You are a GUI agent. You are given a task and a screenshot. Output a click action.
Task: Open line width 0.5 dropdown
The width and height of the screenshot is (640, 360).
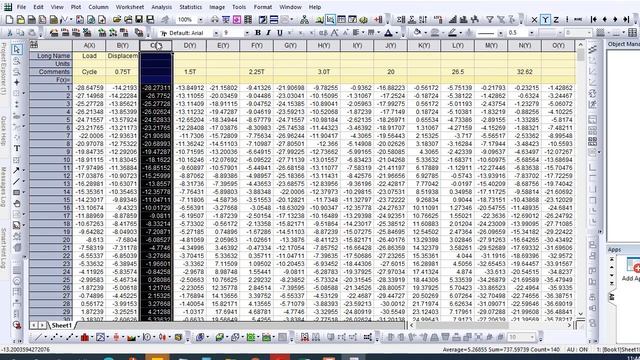click(531, 33)
